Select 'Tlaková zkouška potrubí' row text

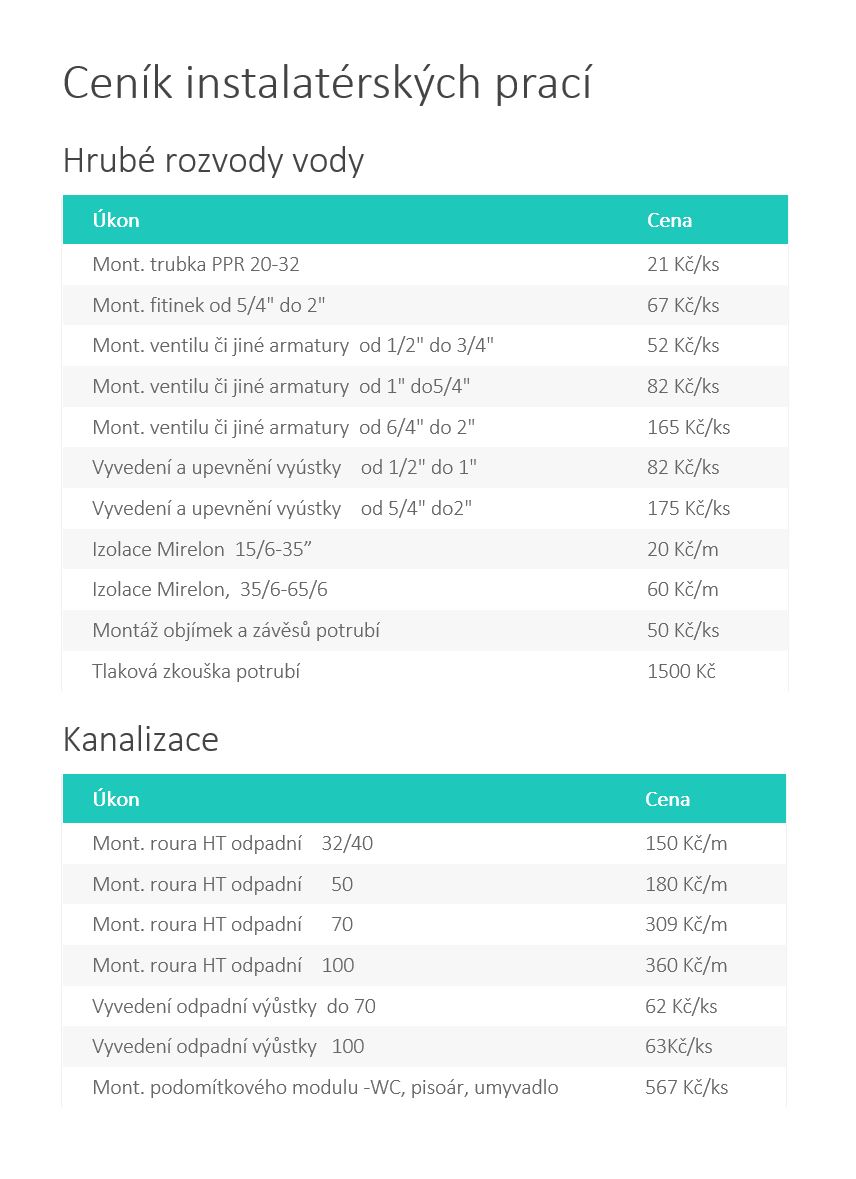(x=196, y=671)
